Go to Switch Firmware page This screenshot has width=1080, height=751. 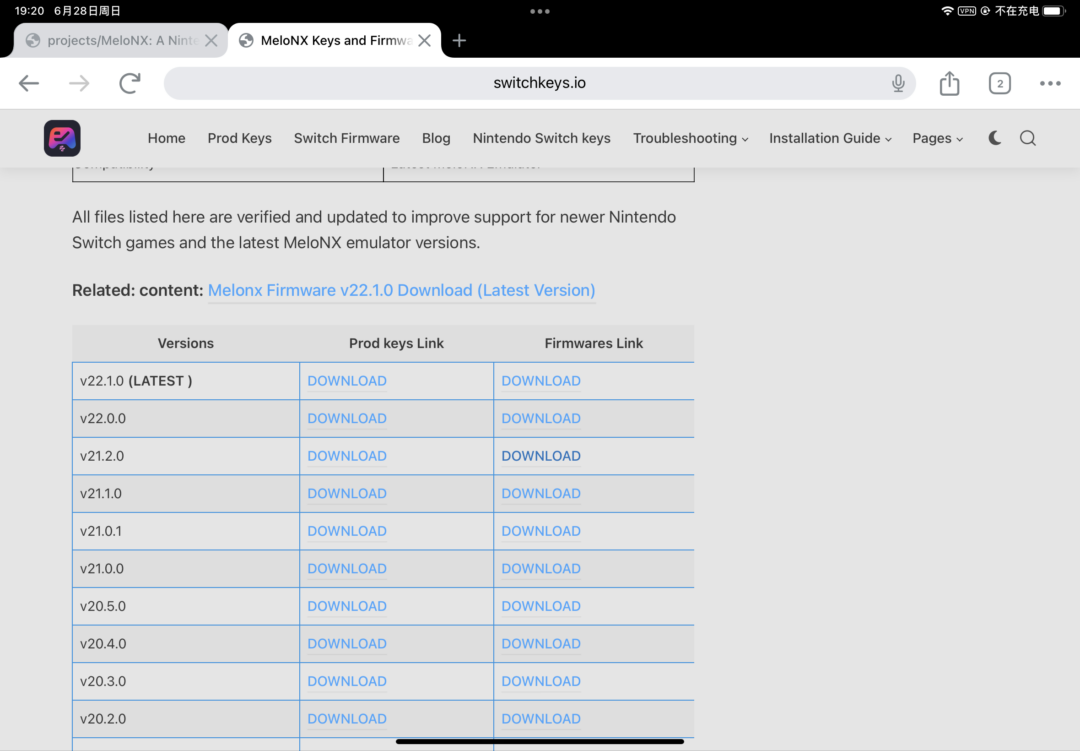pos(346,138)
